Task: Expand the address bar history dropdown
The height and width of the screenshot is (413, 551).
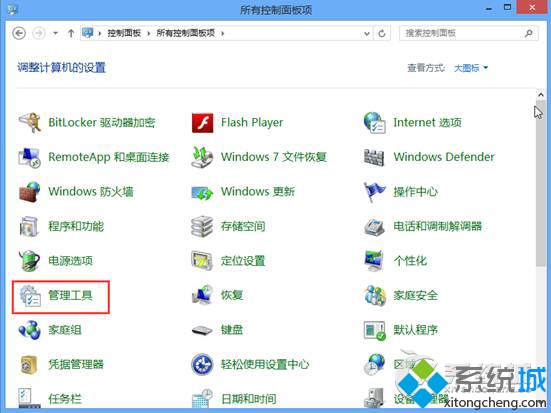Action: (x=367, y=34)
